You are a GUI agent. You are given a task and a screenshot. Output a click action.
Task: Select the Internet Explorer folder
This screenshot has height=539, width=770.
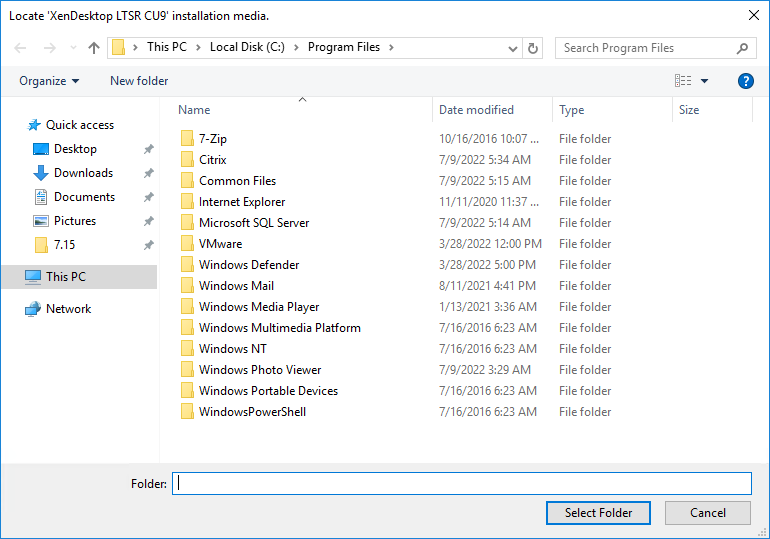click(x=242, y=202)
